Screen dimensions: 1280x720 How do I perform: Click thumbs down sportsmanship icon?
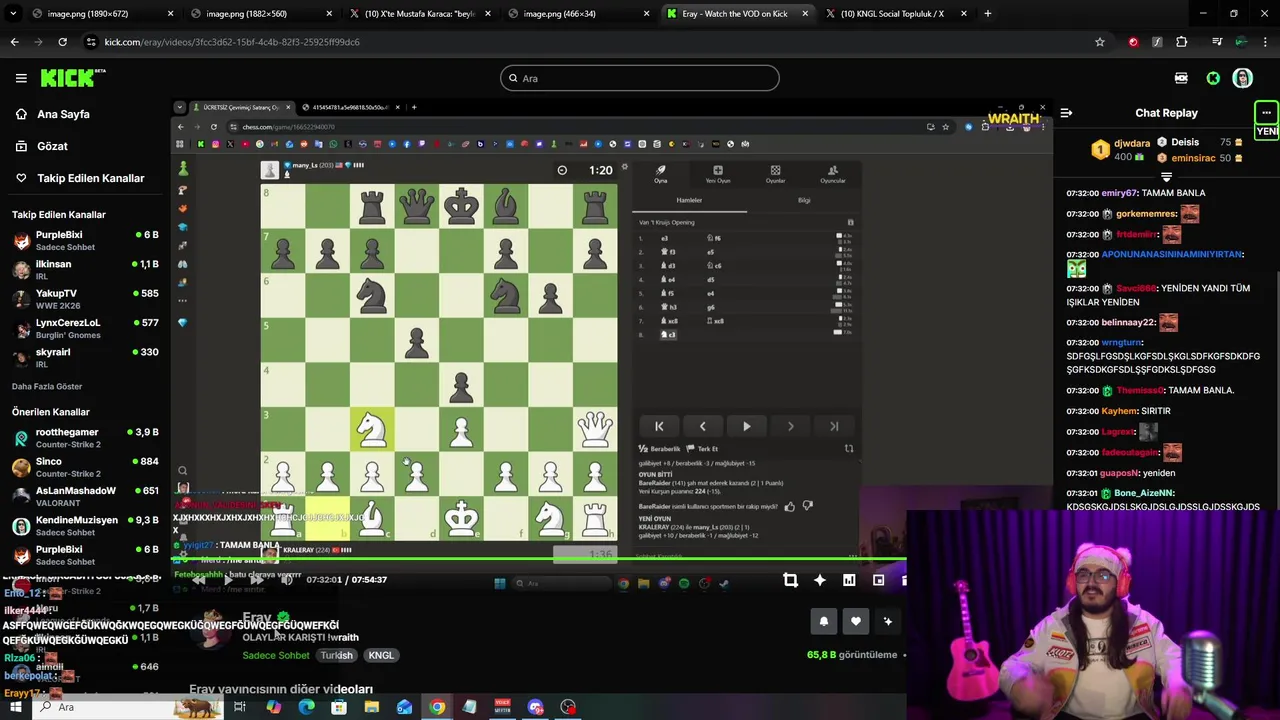coord(808,506)
